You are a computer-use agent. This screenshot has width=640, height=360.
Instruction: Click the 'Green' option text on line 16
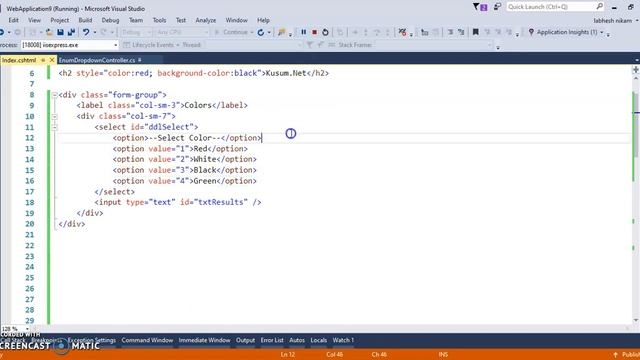[204, 181]
